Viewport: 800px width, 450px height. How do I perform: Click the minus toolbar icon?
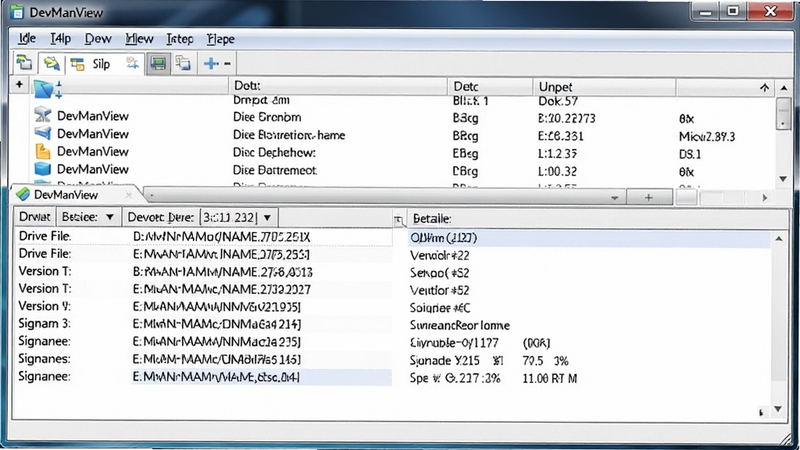click(x=228, y=64)
